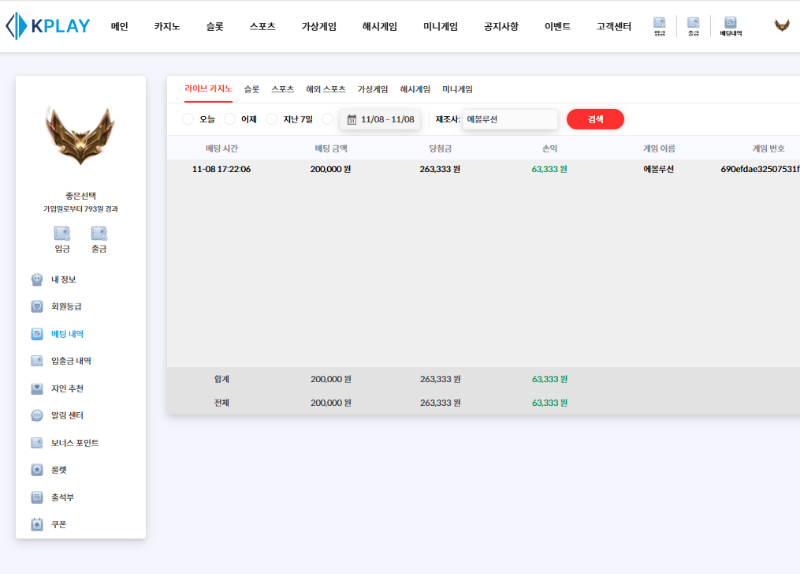Open 회원등급 in the sidebar
The image size is (800, 574).
(x=66, y=307)
